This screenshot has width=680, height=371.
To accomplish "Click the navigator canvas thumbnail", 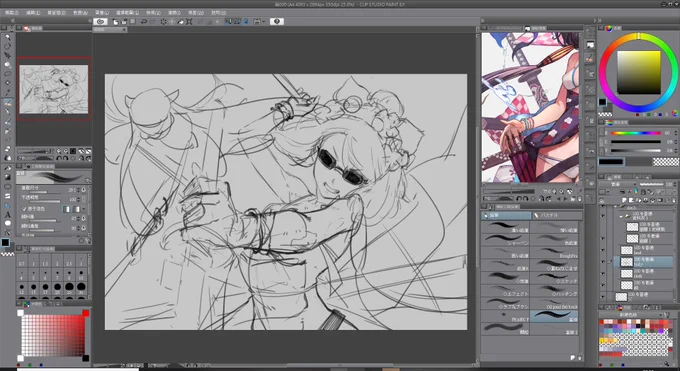I will (54, 89).
